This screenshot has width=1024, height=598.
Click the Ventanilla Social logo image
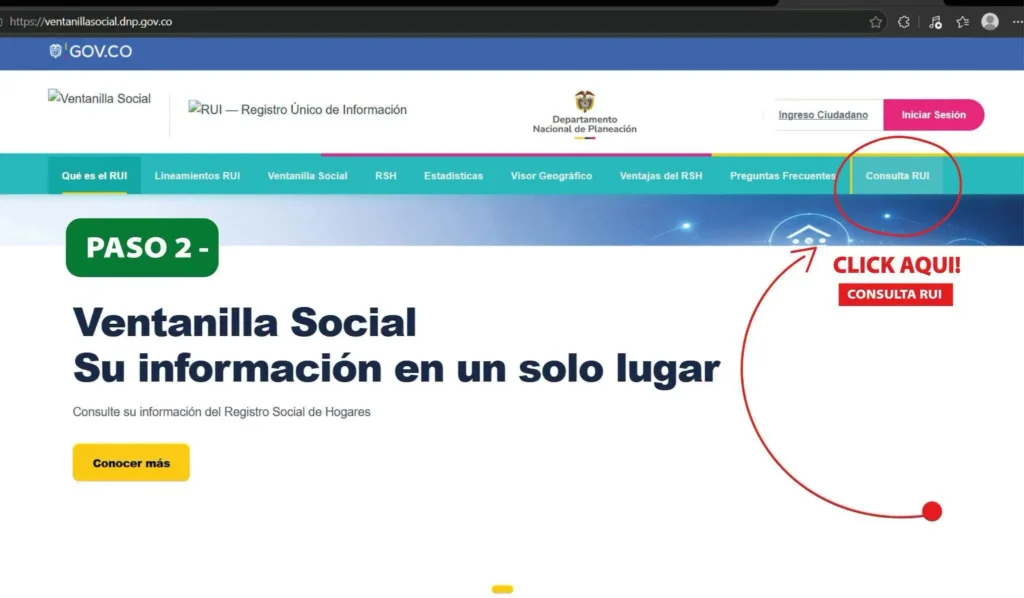(99, 98)
